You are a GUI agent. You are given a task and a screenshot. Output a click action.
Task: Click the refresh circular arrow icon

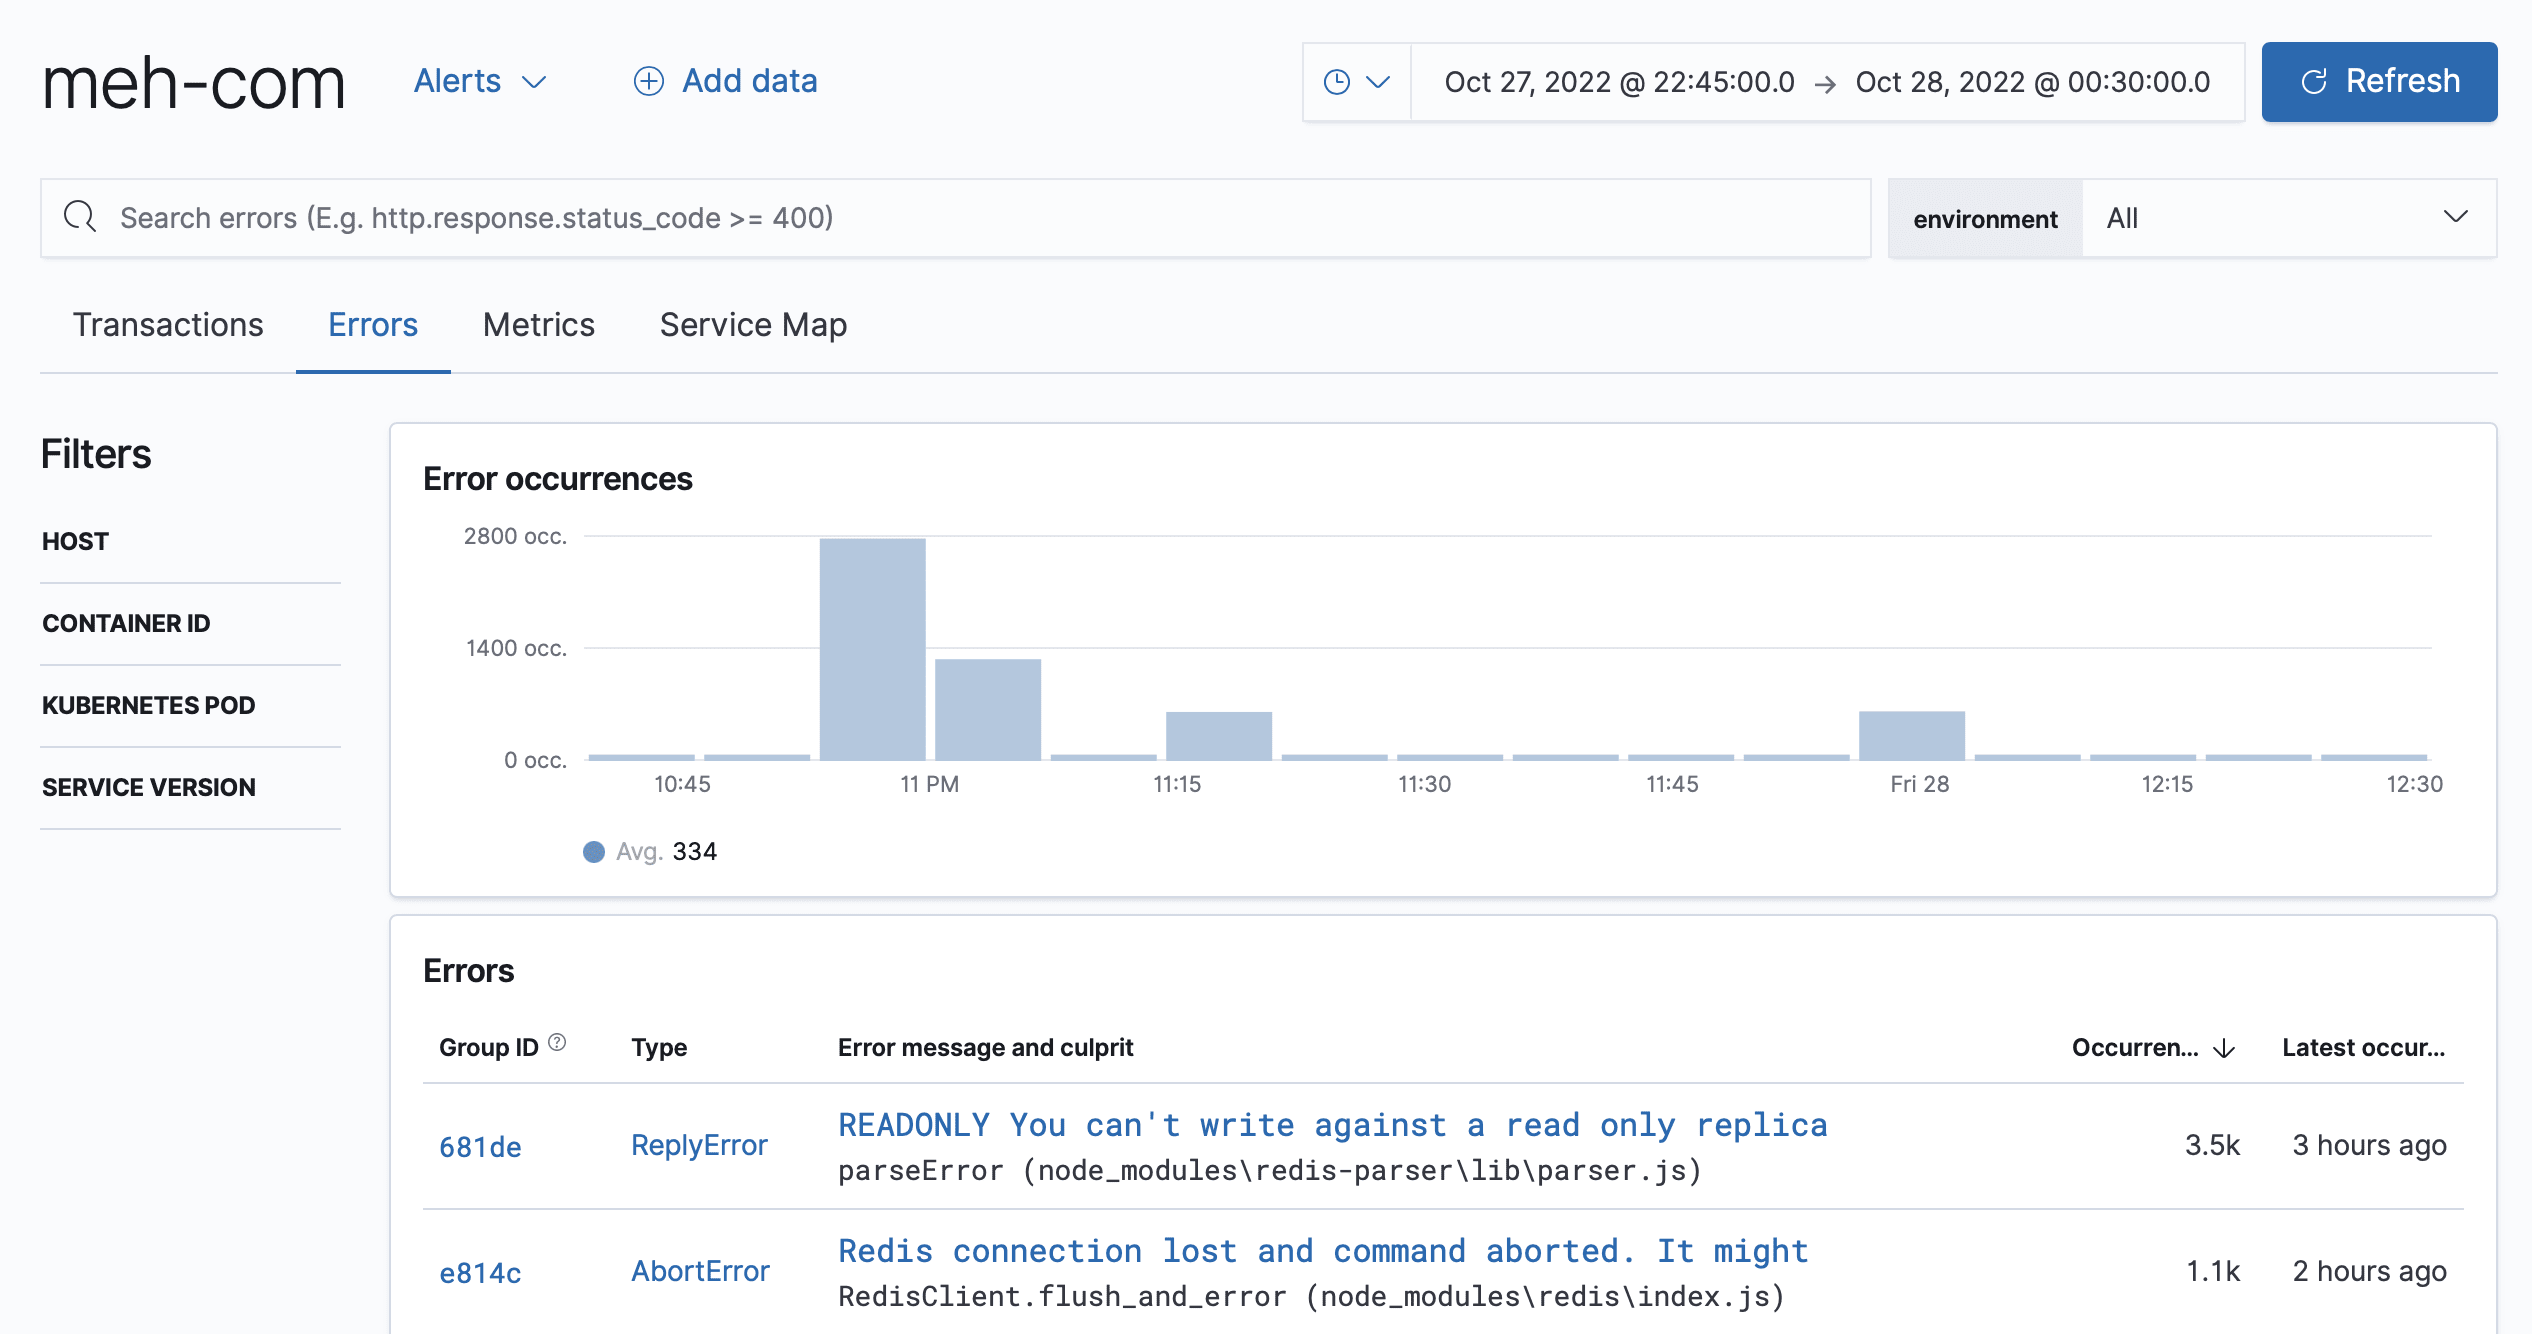pyautogui.click(x=2314, y=82)
